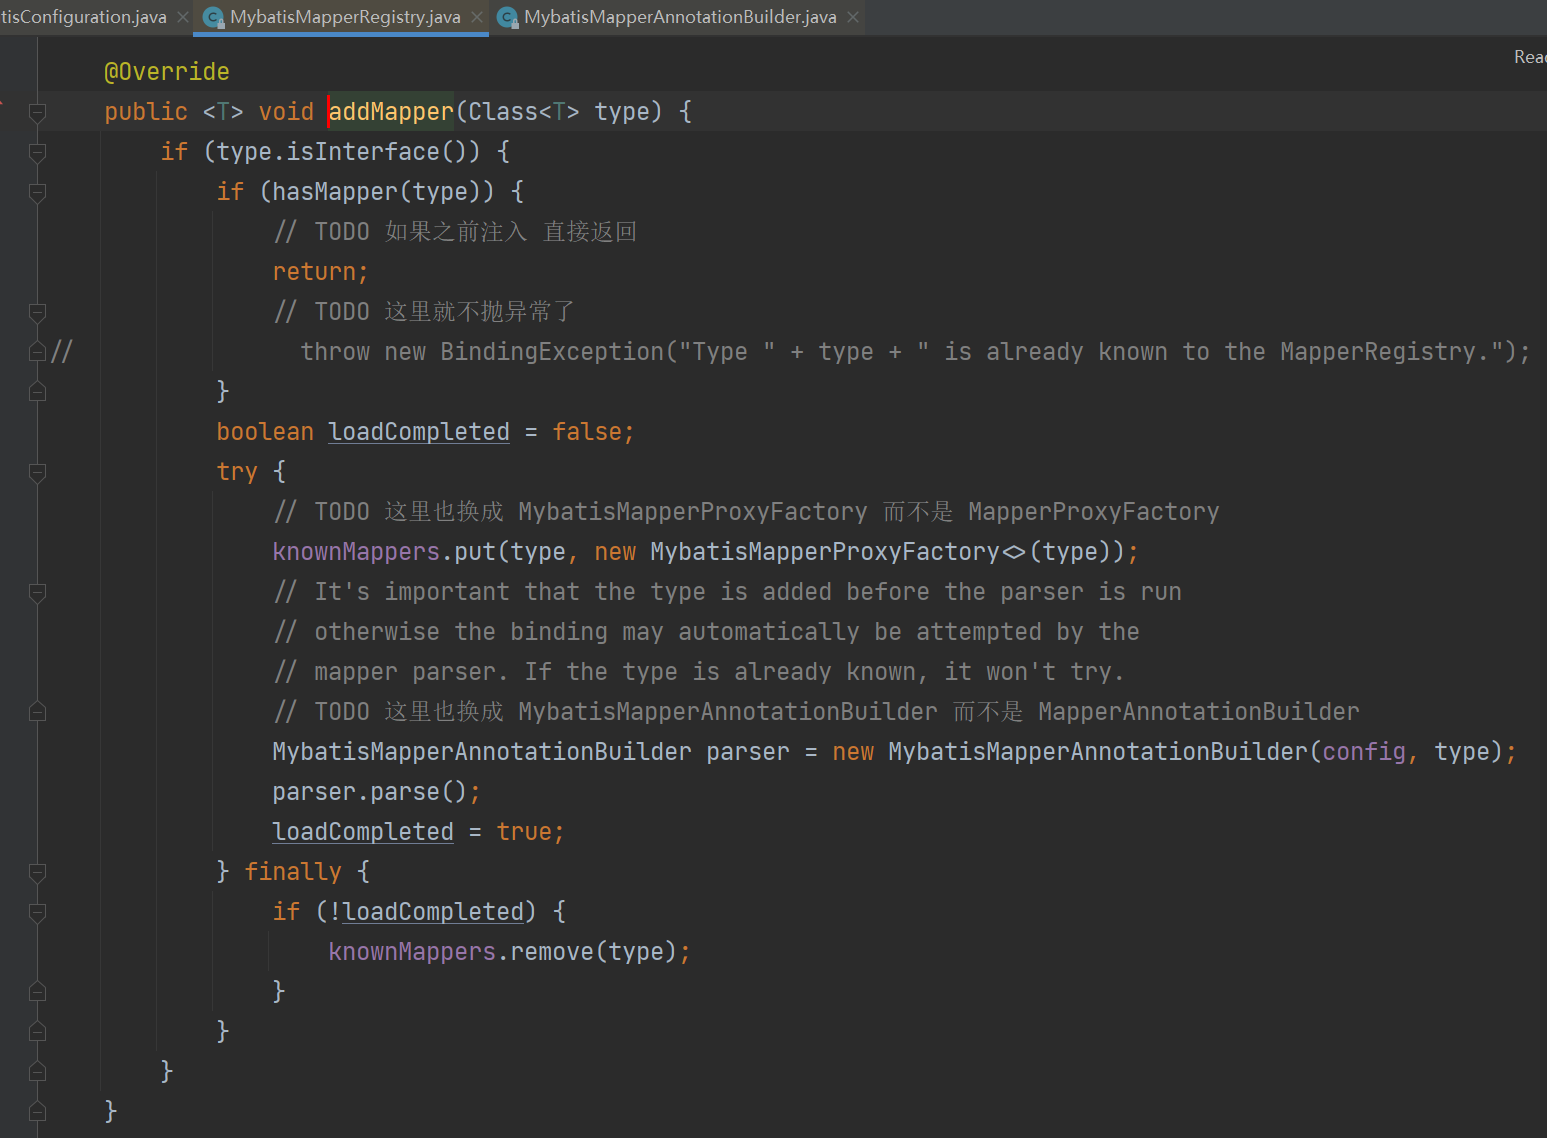1547x1138 pixels.
Task: Collapse the finally block fold marker
Action: pyautogui.click(x=38, y=872)
